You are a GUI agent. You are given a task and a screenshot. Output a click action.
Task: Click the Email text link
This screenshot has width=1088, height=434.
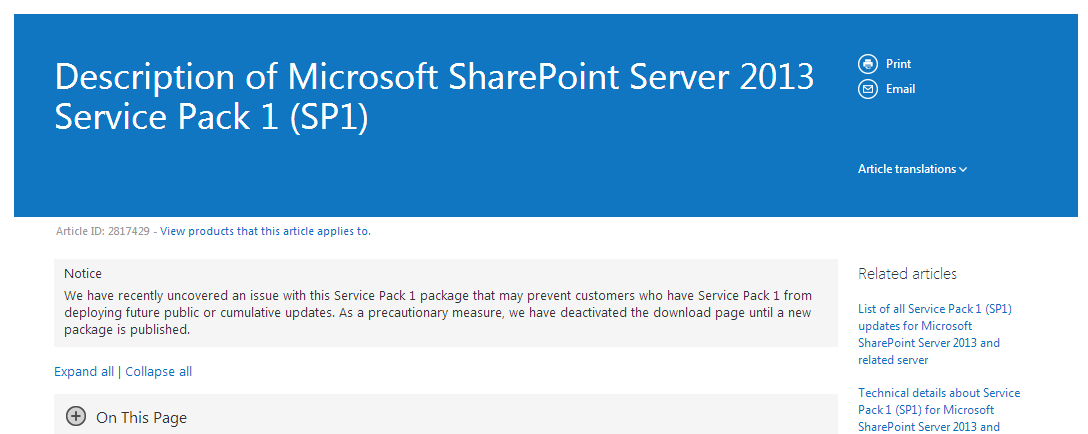tap(901, 89)
